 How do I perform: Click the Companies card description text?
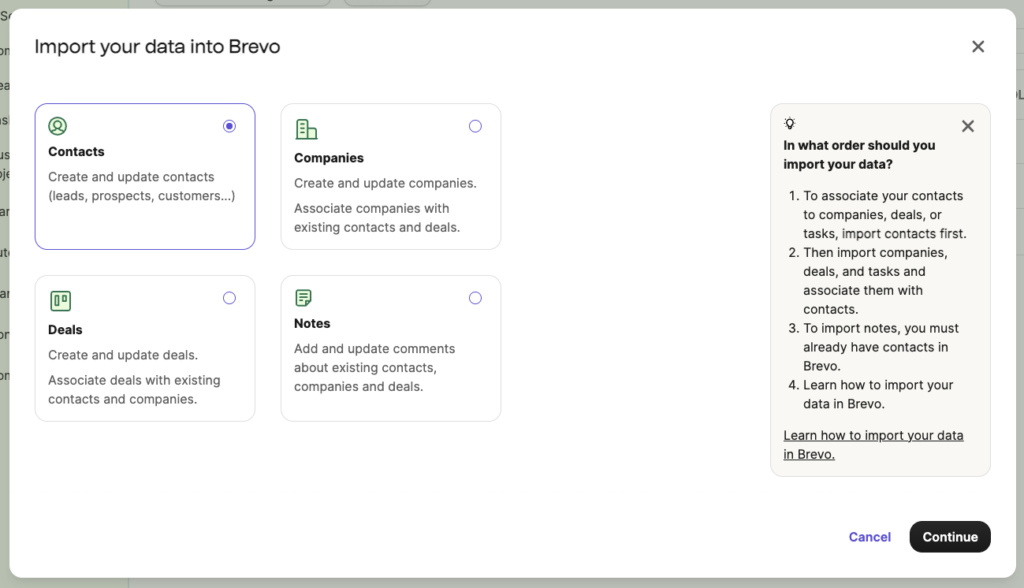pyautogui.click(x=385, y=183)
